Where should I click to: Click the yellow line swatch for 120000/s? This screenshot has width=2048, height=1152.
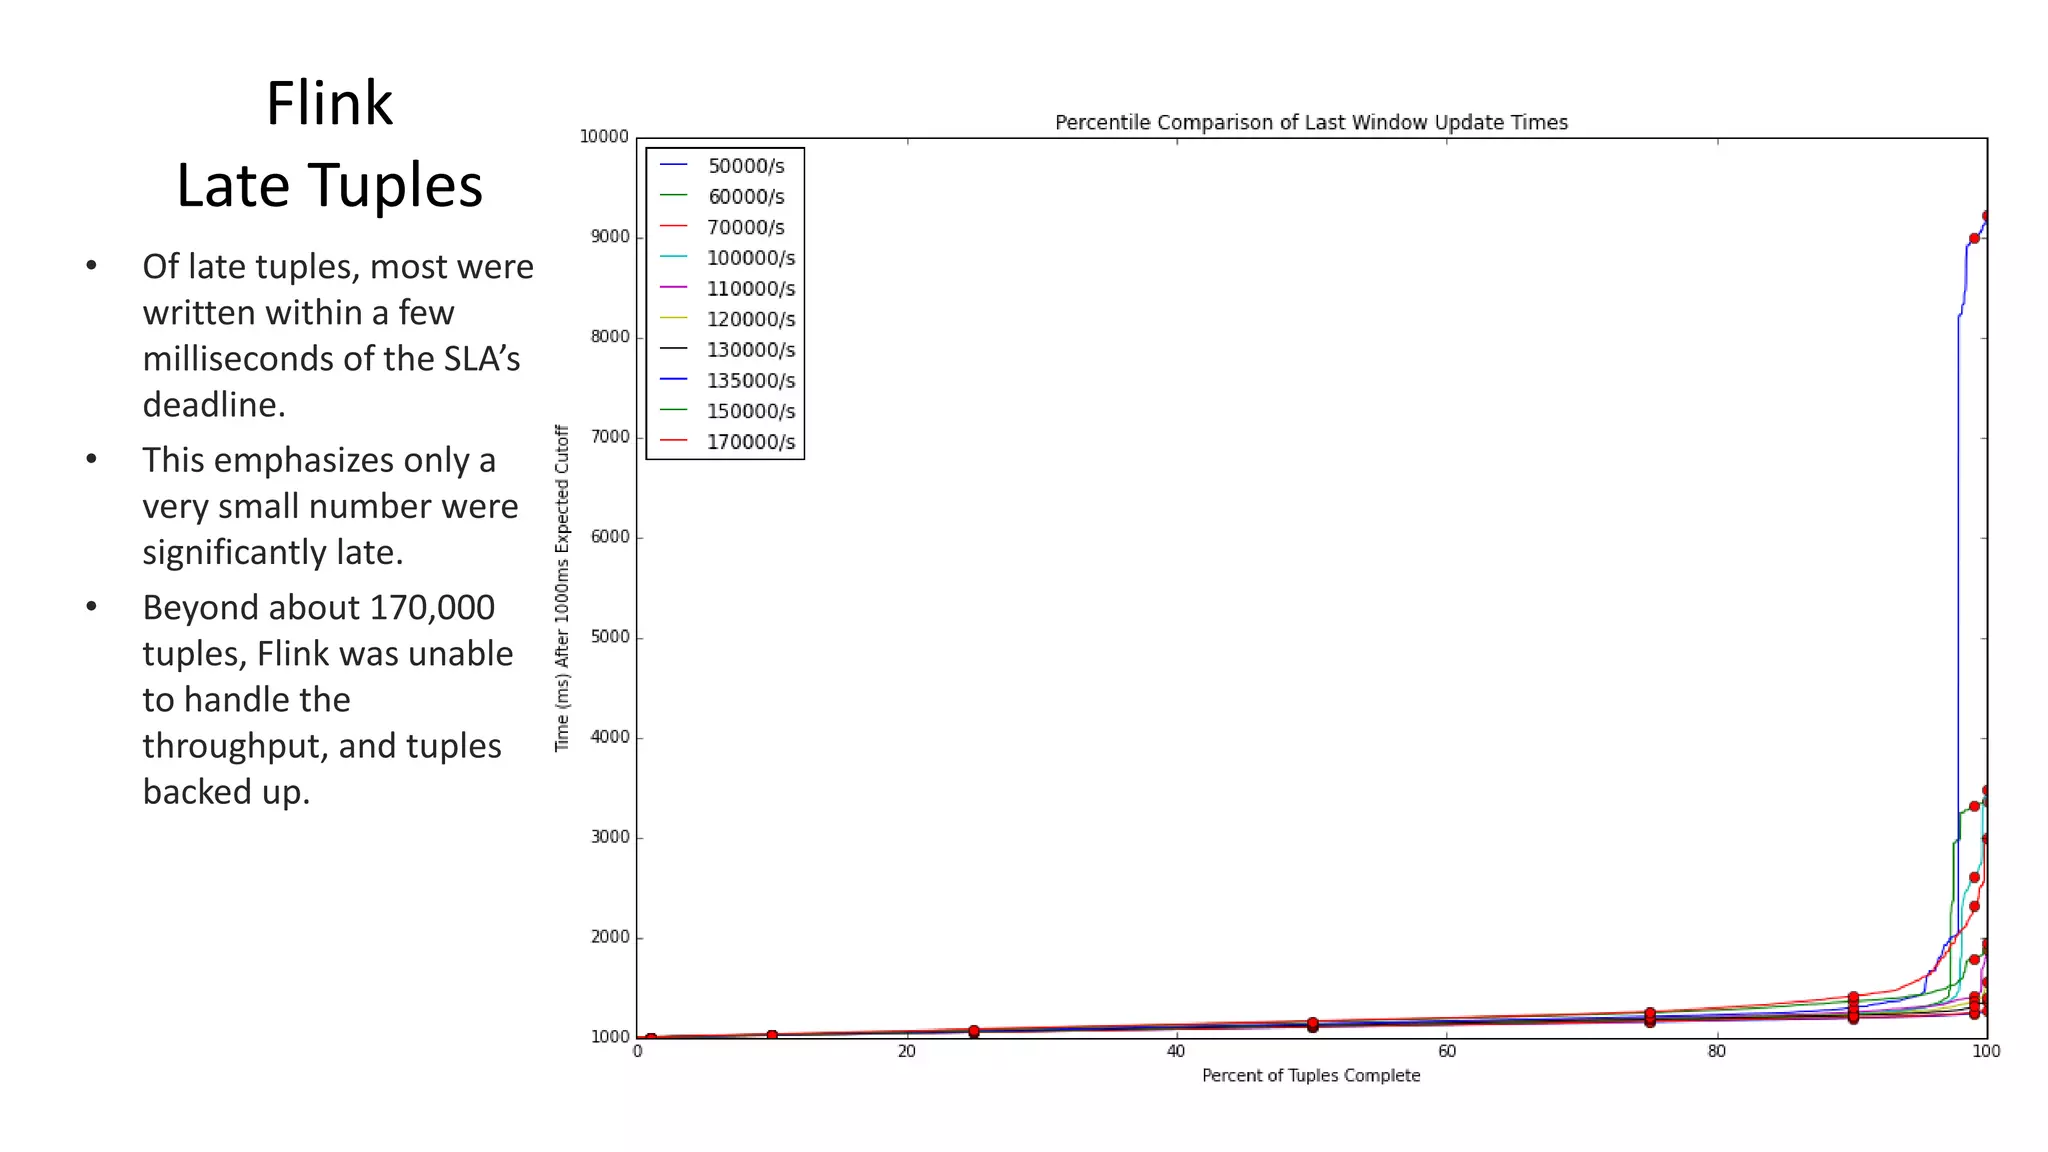tap(674, 318)
